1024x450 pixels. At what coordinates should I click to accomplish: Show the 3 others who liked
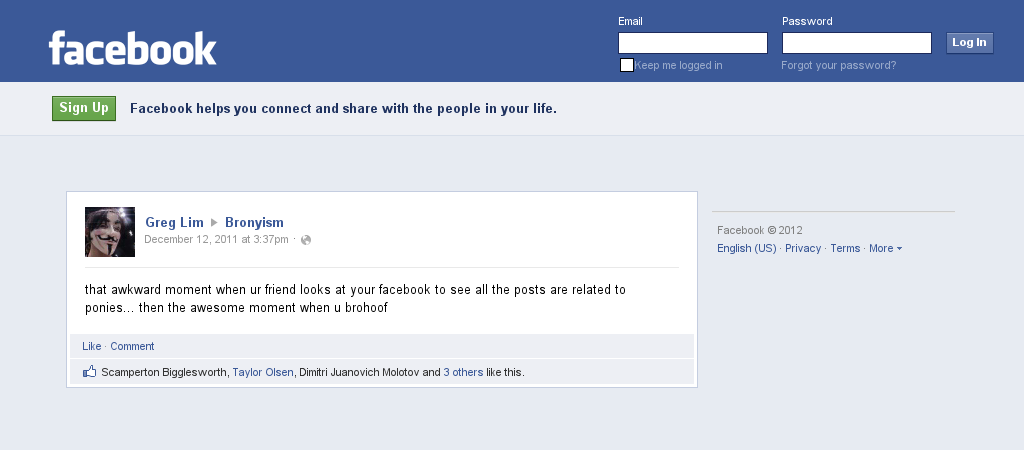pos(463,372)
